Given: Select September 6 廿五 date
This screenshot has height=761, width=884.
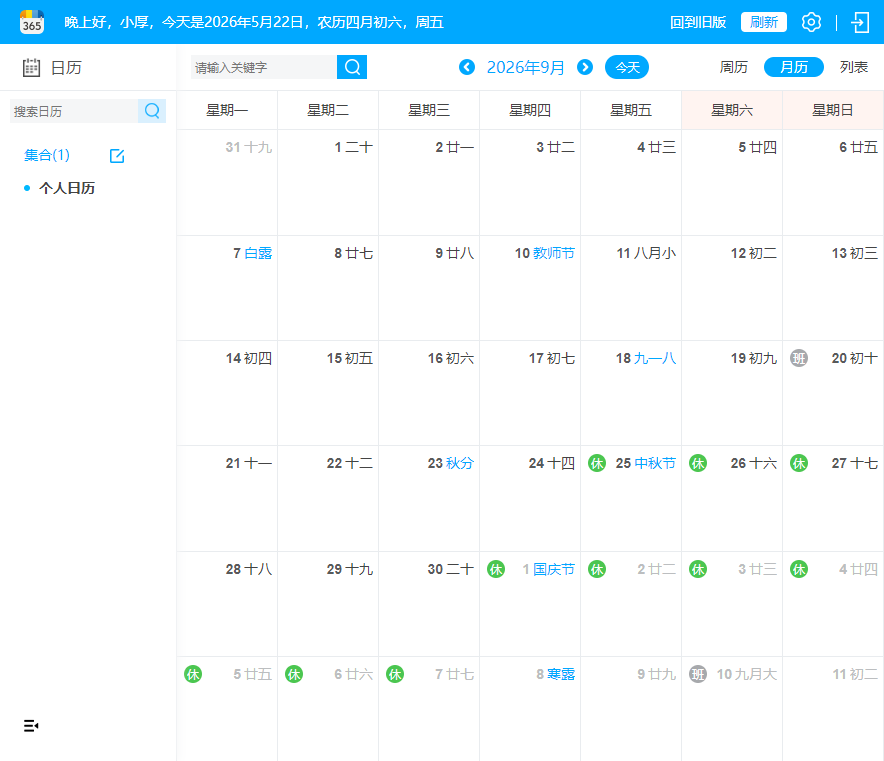Looking at the screenshot, I should click(858, 147).
